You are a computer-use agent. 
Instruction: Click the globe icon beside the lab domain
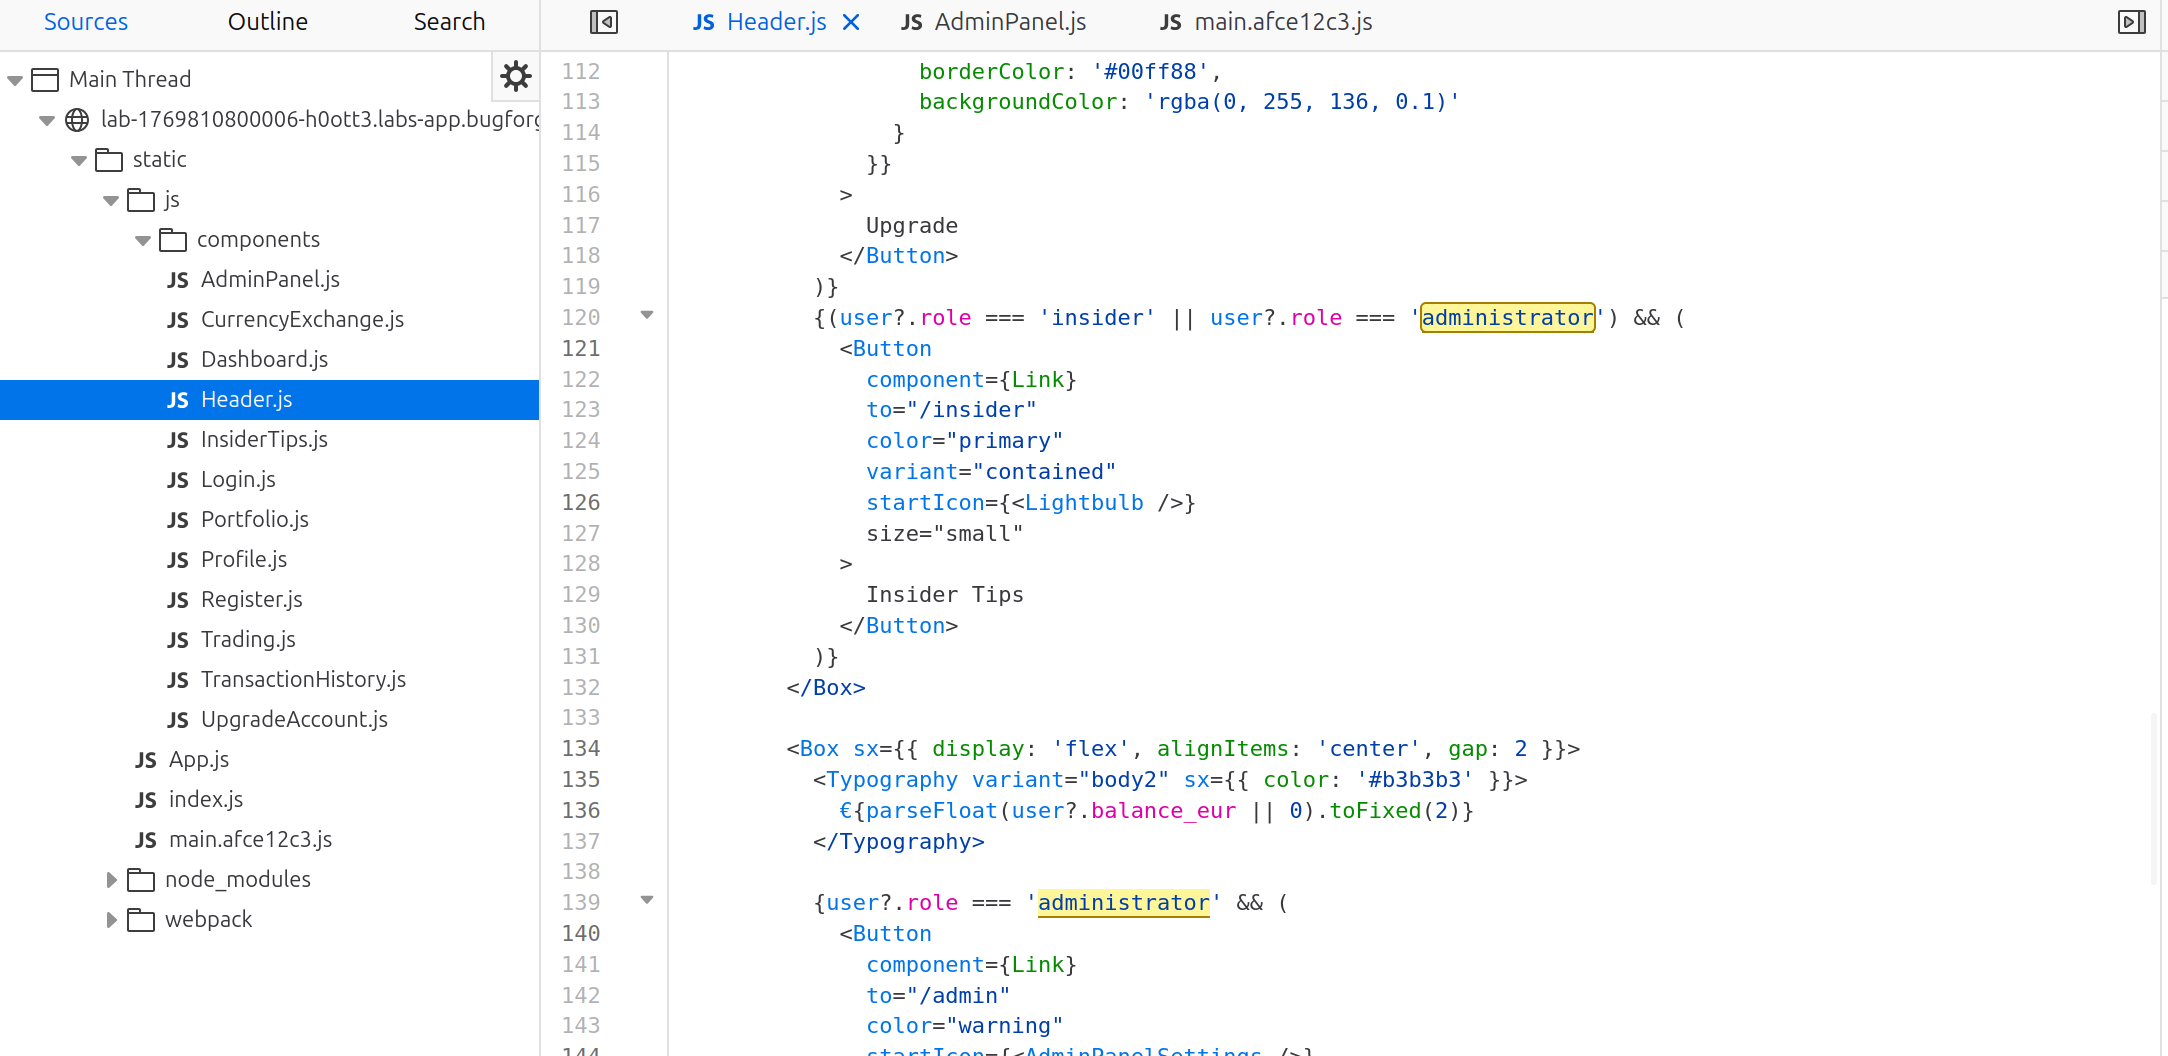[x=77, y=120]
